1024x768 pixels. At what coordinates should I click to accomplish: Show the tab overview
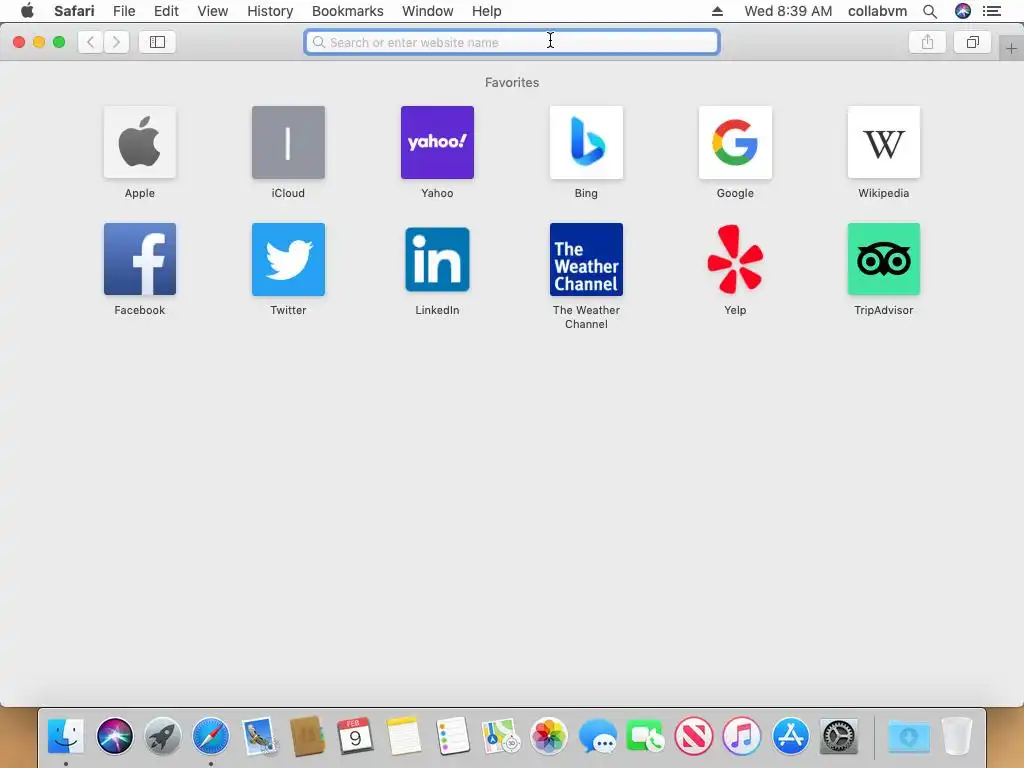(972, 42)
